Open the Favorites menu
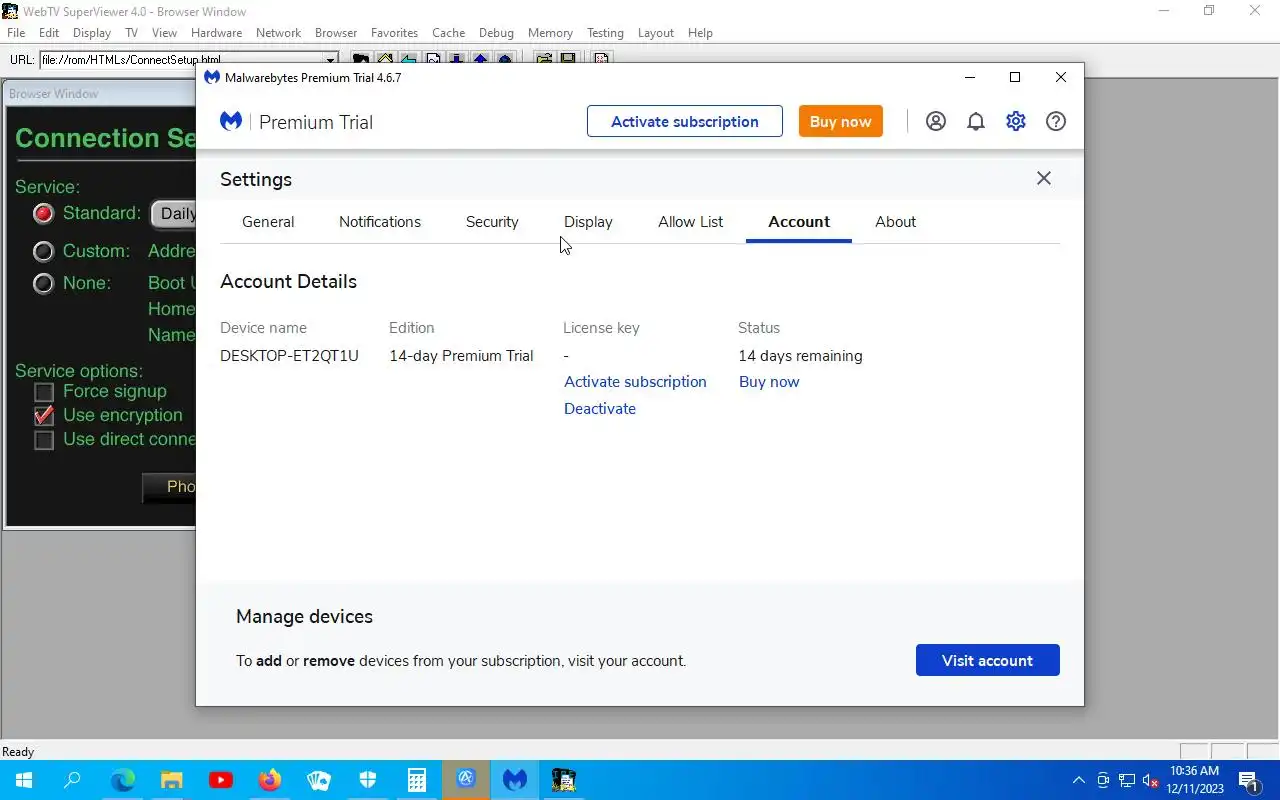Screen dimensions: 1280x800 point(394,33)
